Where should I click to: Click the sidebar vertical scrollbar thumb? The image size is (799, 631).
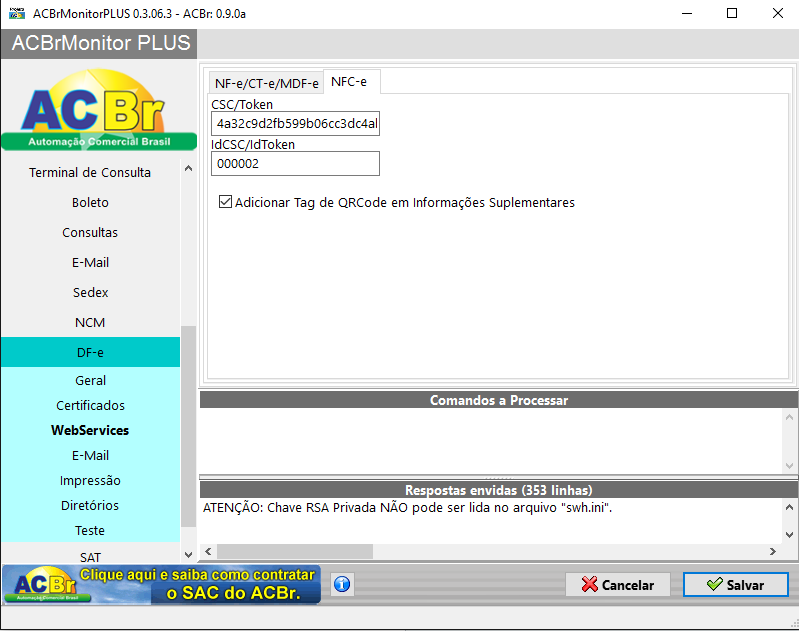tap(189, 427)
